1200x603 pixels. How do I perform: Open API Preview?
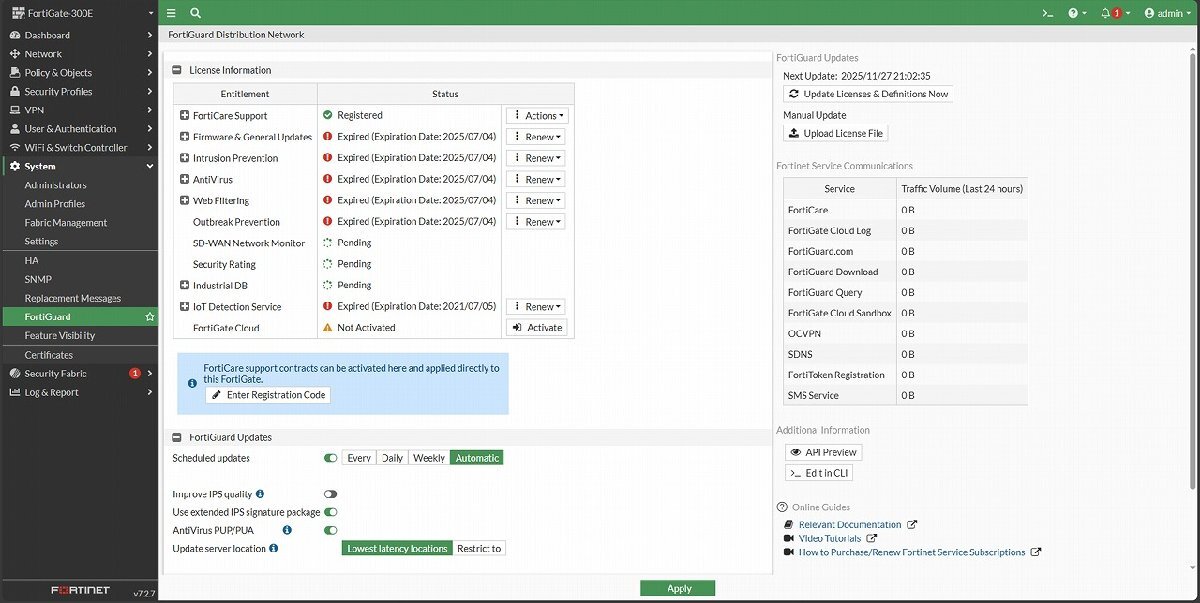click(x=823, y=452)
